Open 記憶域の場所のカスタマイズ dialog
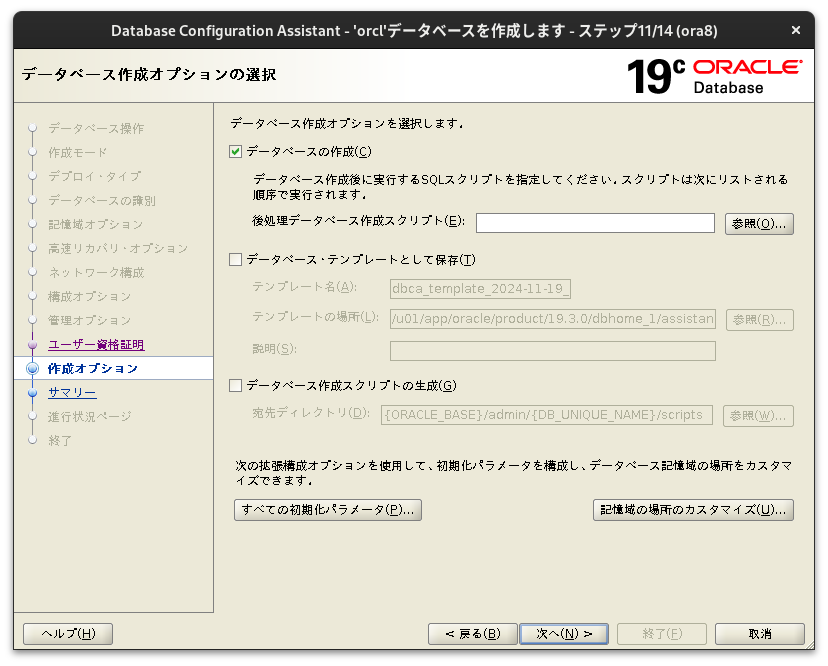This screenshot has height=666, width=828. (x=693, y=509)
